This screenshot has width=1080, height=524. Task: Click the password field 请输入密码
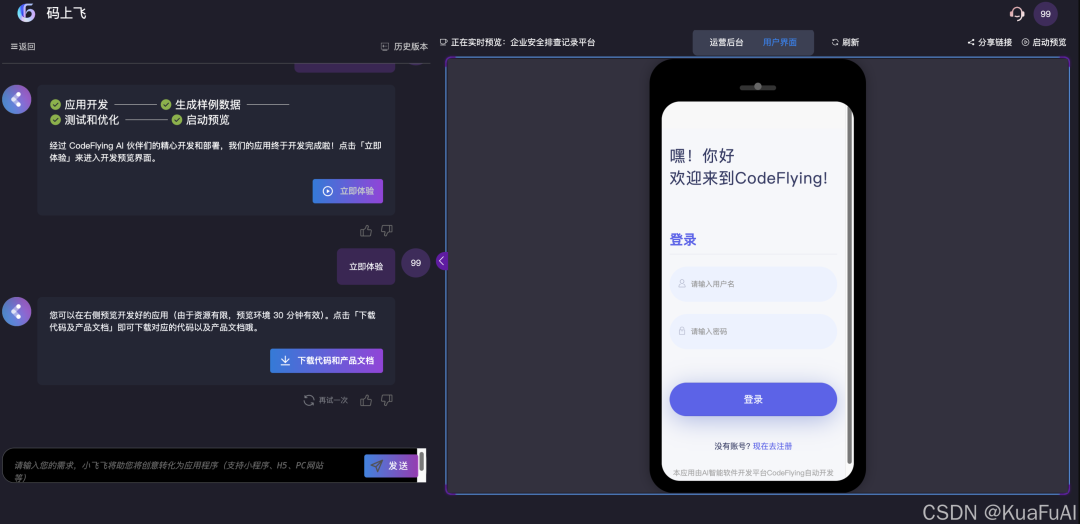753,331
